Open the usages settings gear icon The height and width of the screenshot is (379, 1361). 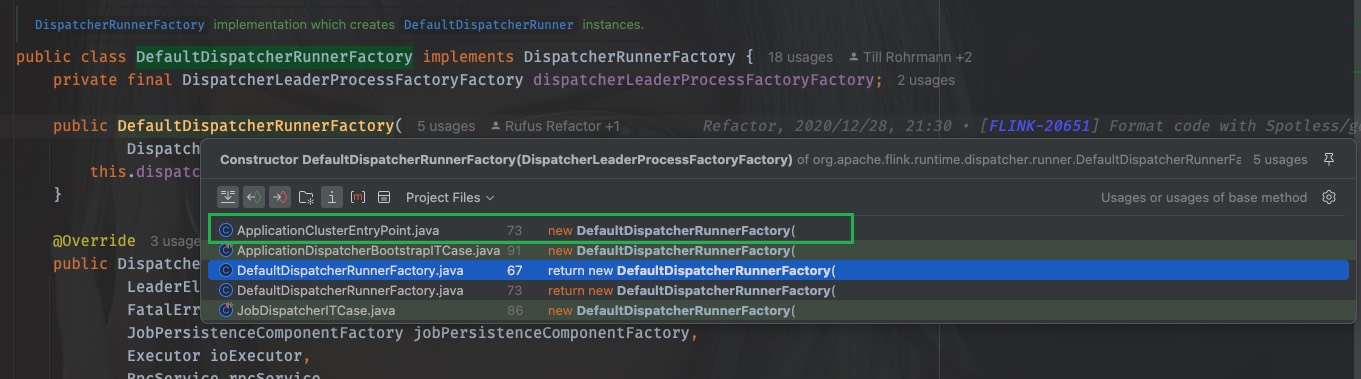point(1329,197)
